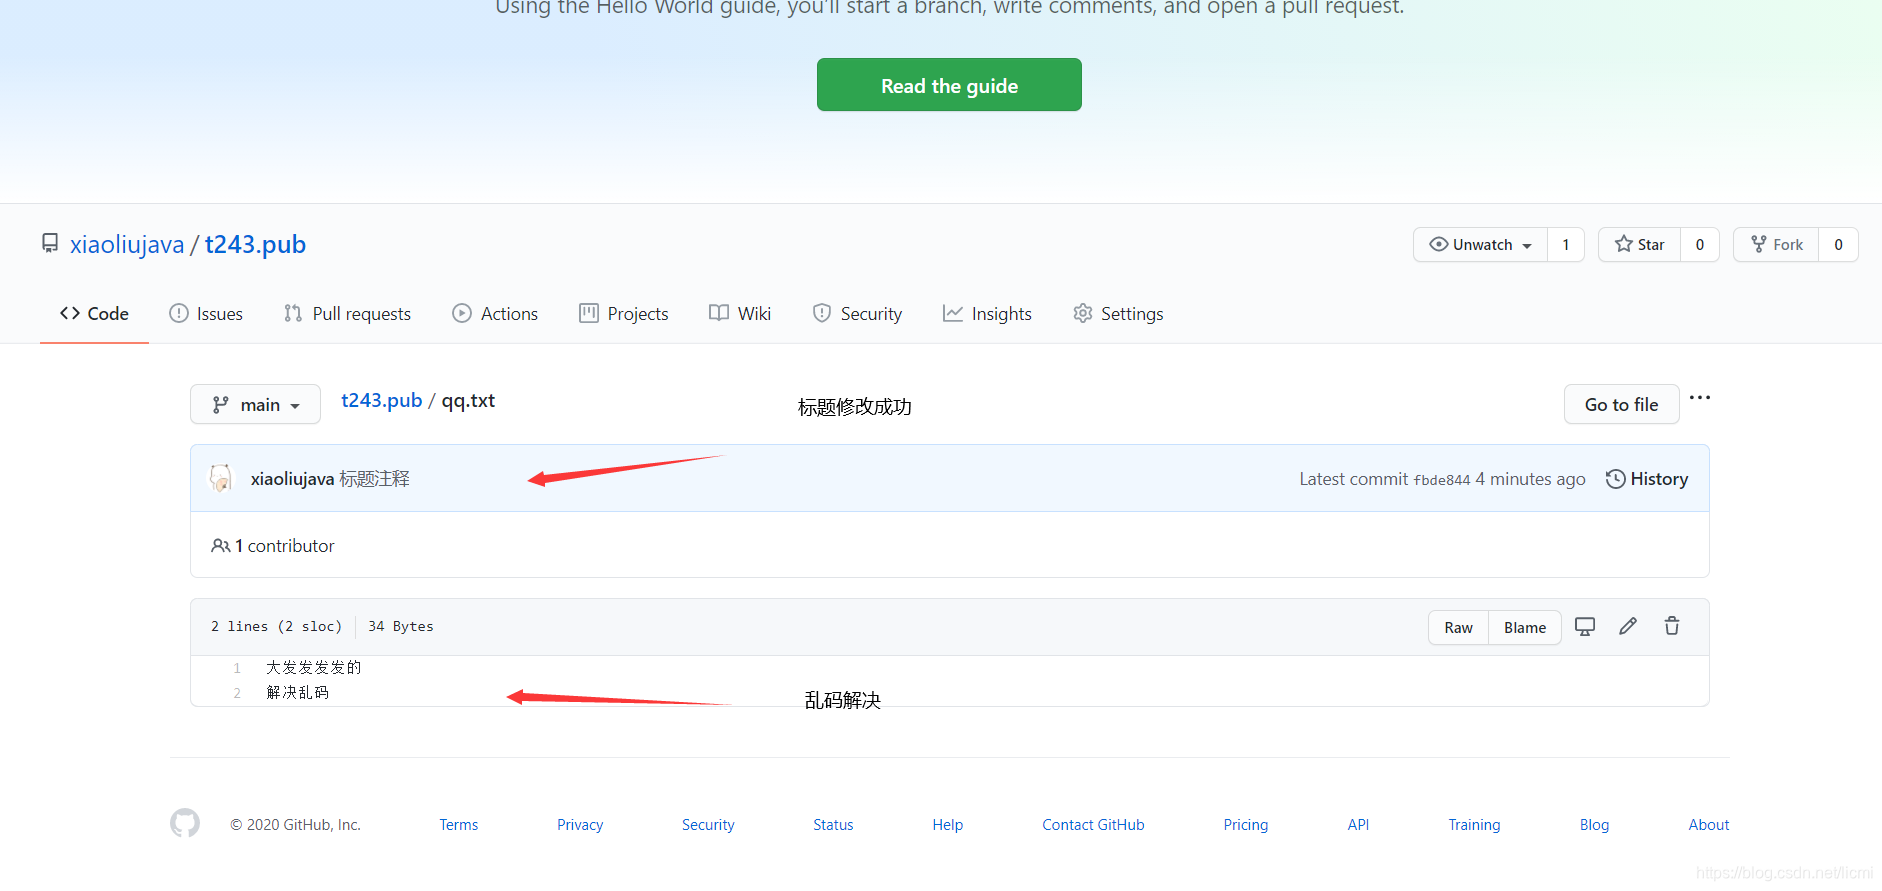1882x891 pixels.
Task: Click the watchers count 1
Action: tap(1566, 245)
